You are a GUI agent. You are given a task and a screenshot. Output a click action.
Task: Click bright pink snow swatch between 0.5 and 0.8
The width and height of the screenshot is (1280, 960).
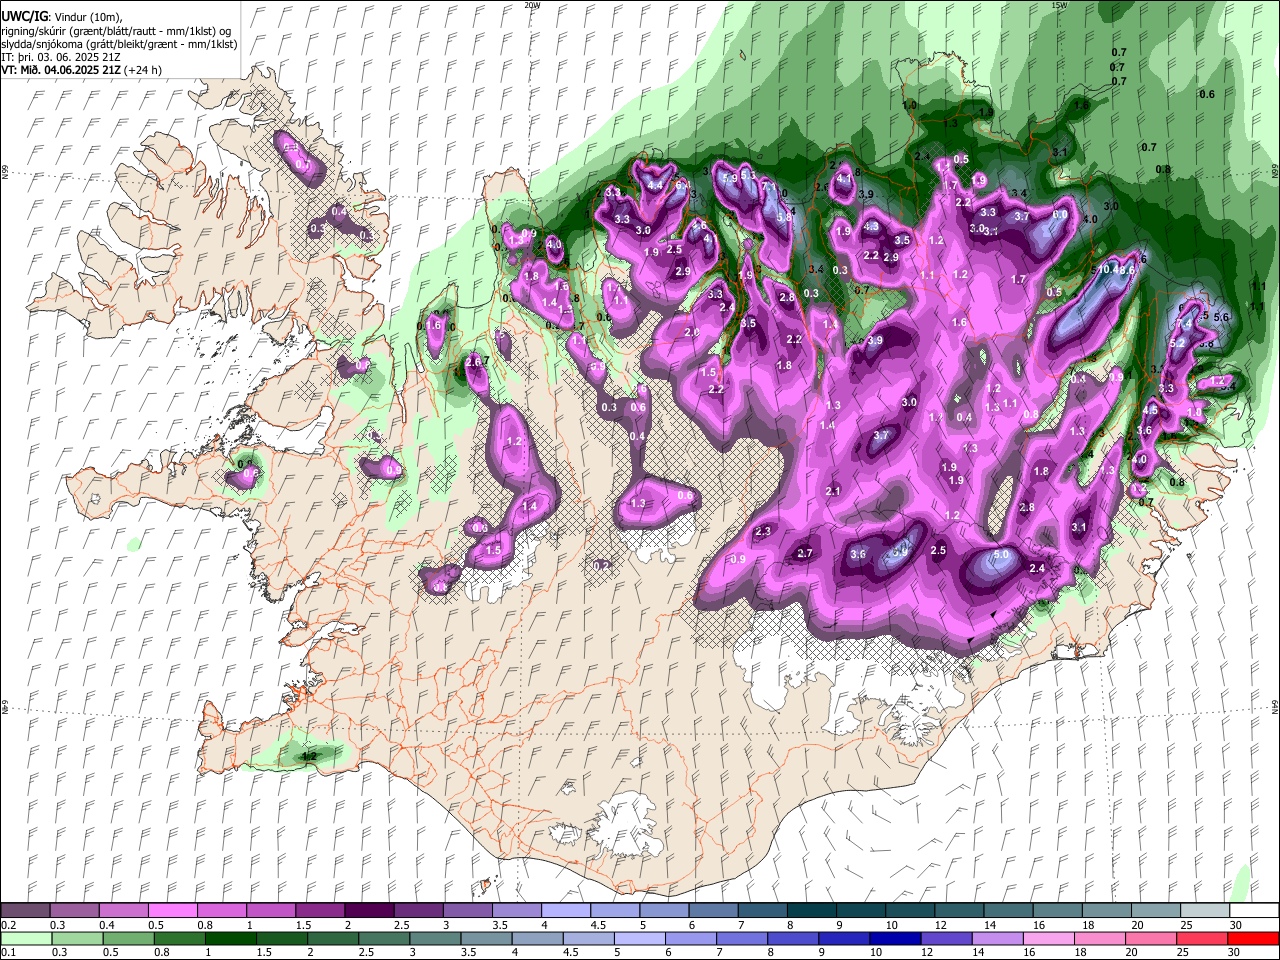[x=172, y=910]
